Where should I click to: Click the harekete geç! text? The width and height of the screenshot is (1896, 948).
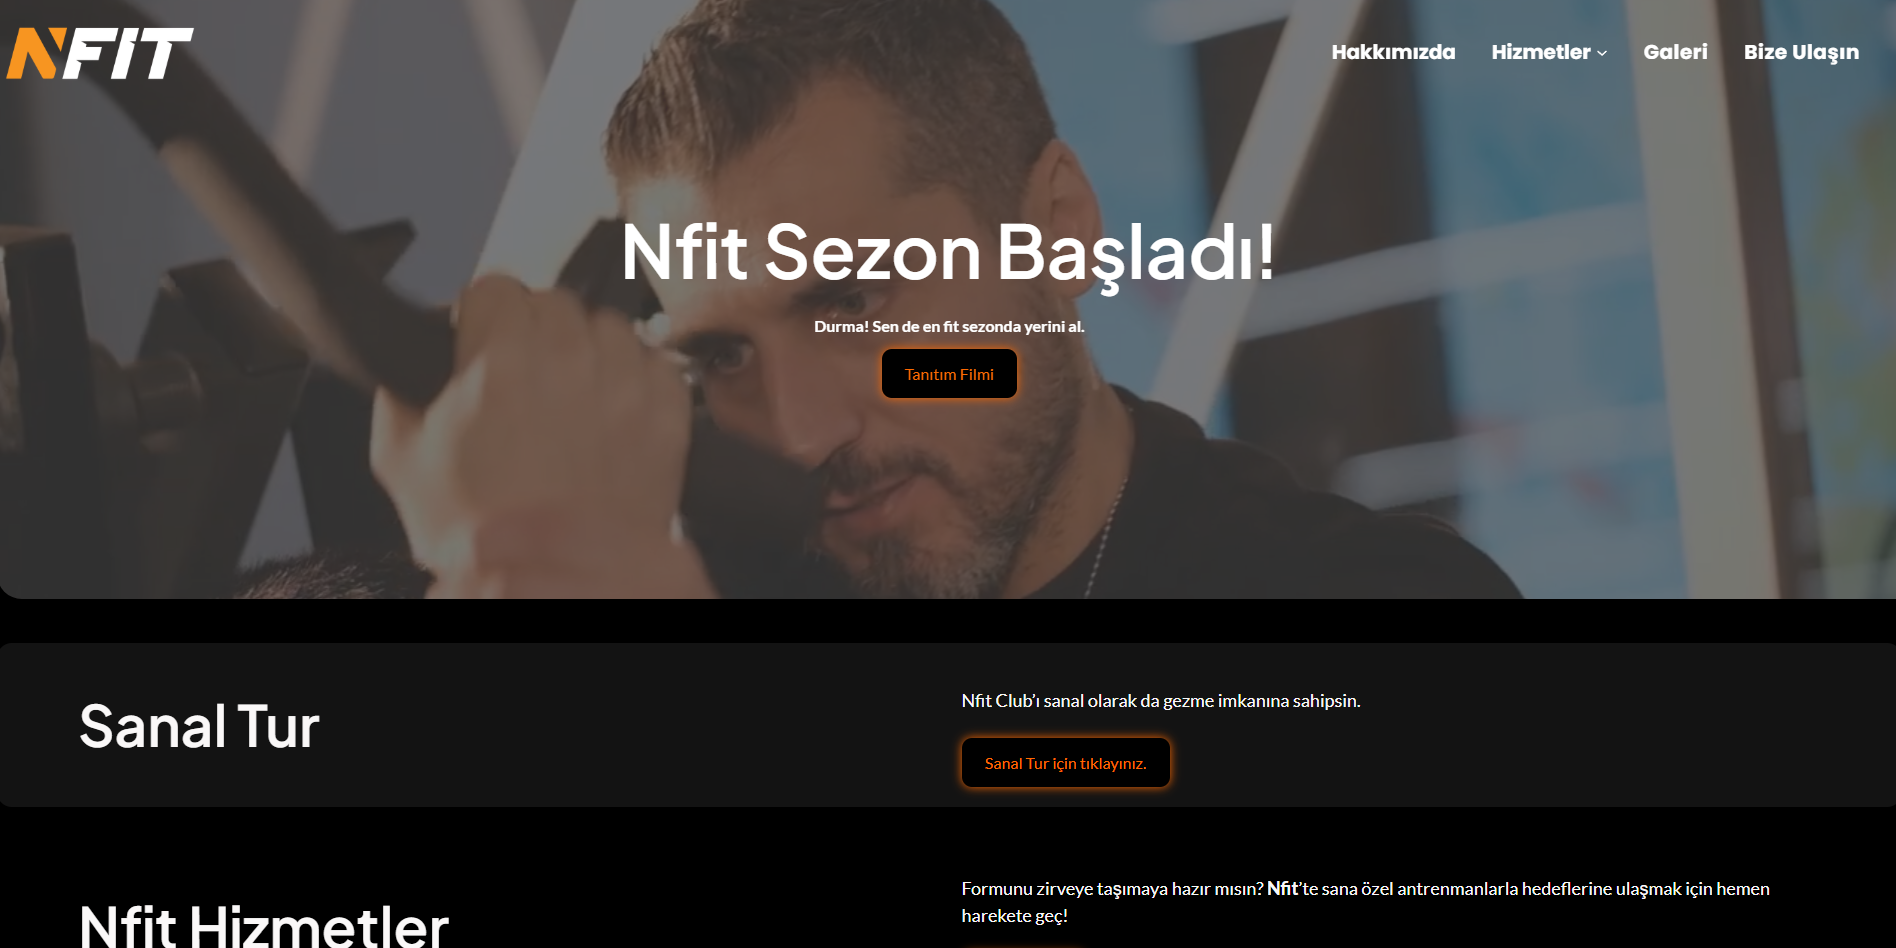tap(1015, 916)
